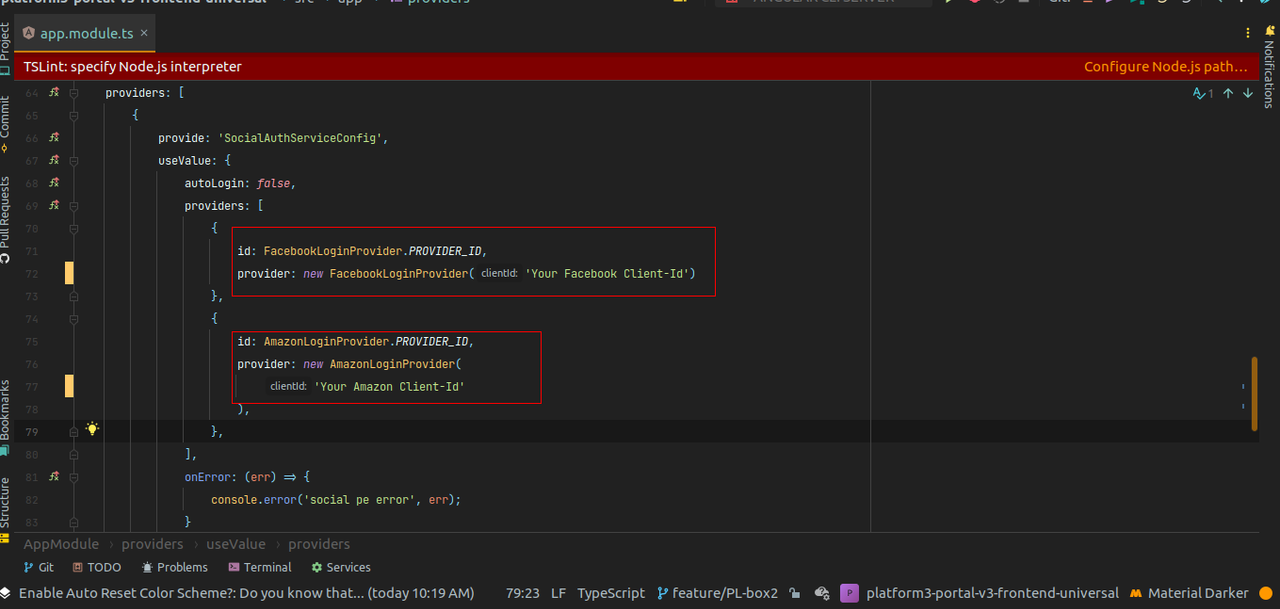
Task: Select useValue in the breadcrumb bar
Action: pyautogui.click(x=236, y=544)
